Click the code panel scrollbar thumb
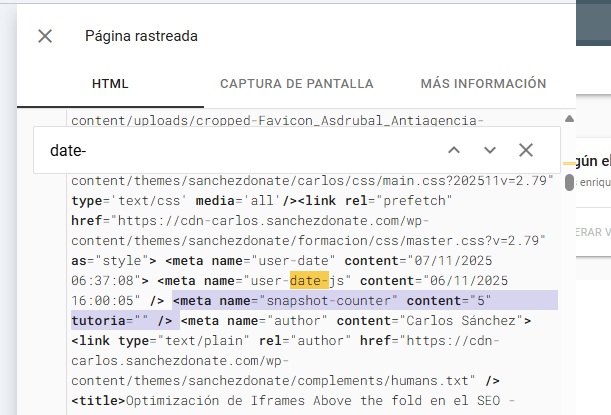611x415 pixels. point(569,183)
